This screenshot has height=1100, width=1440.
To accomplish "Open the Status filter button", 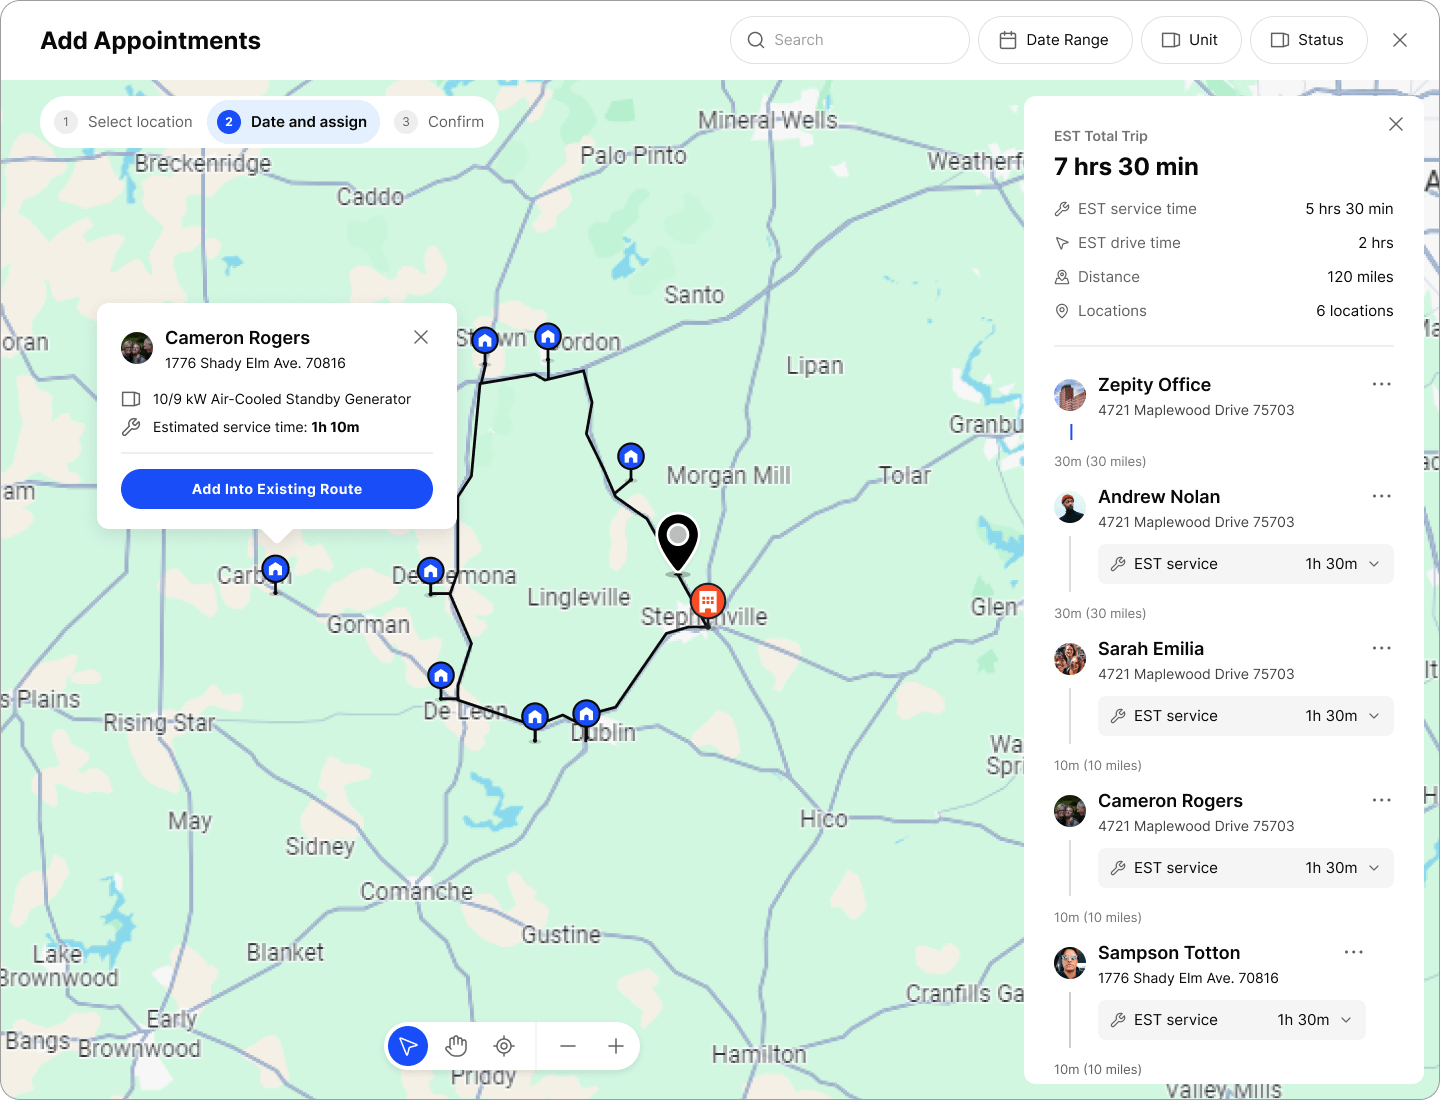I will coord(1308,40).
